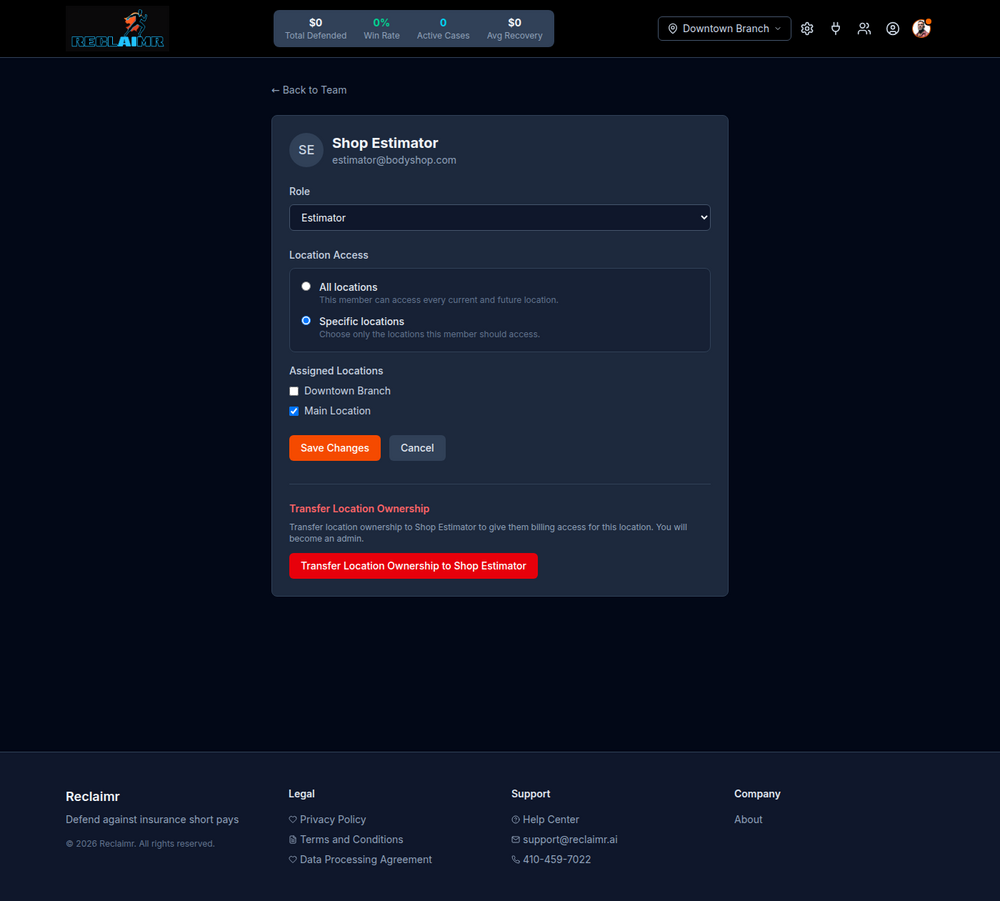1000x901 pixels.
Task: Check the Downtown Branch checkbox
Action: pos(294,391)
